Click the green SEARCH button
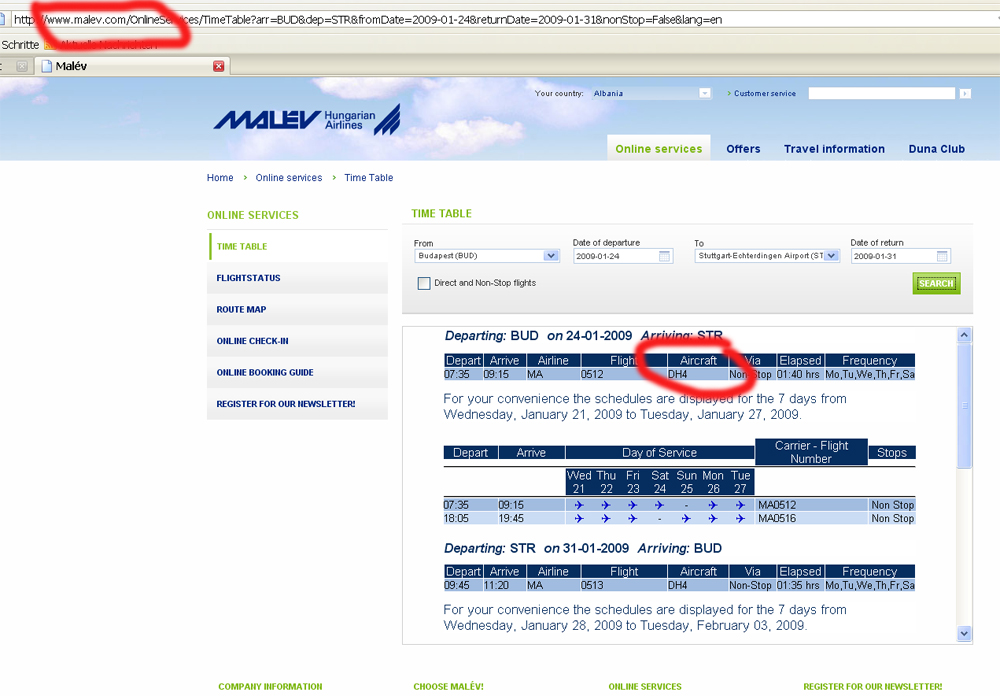This screenshot has height=696, width=1000. click(x=936, y=283)
